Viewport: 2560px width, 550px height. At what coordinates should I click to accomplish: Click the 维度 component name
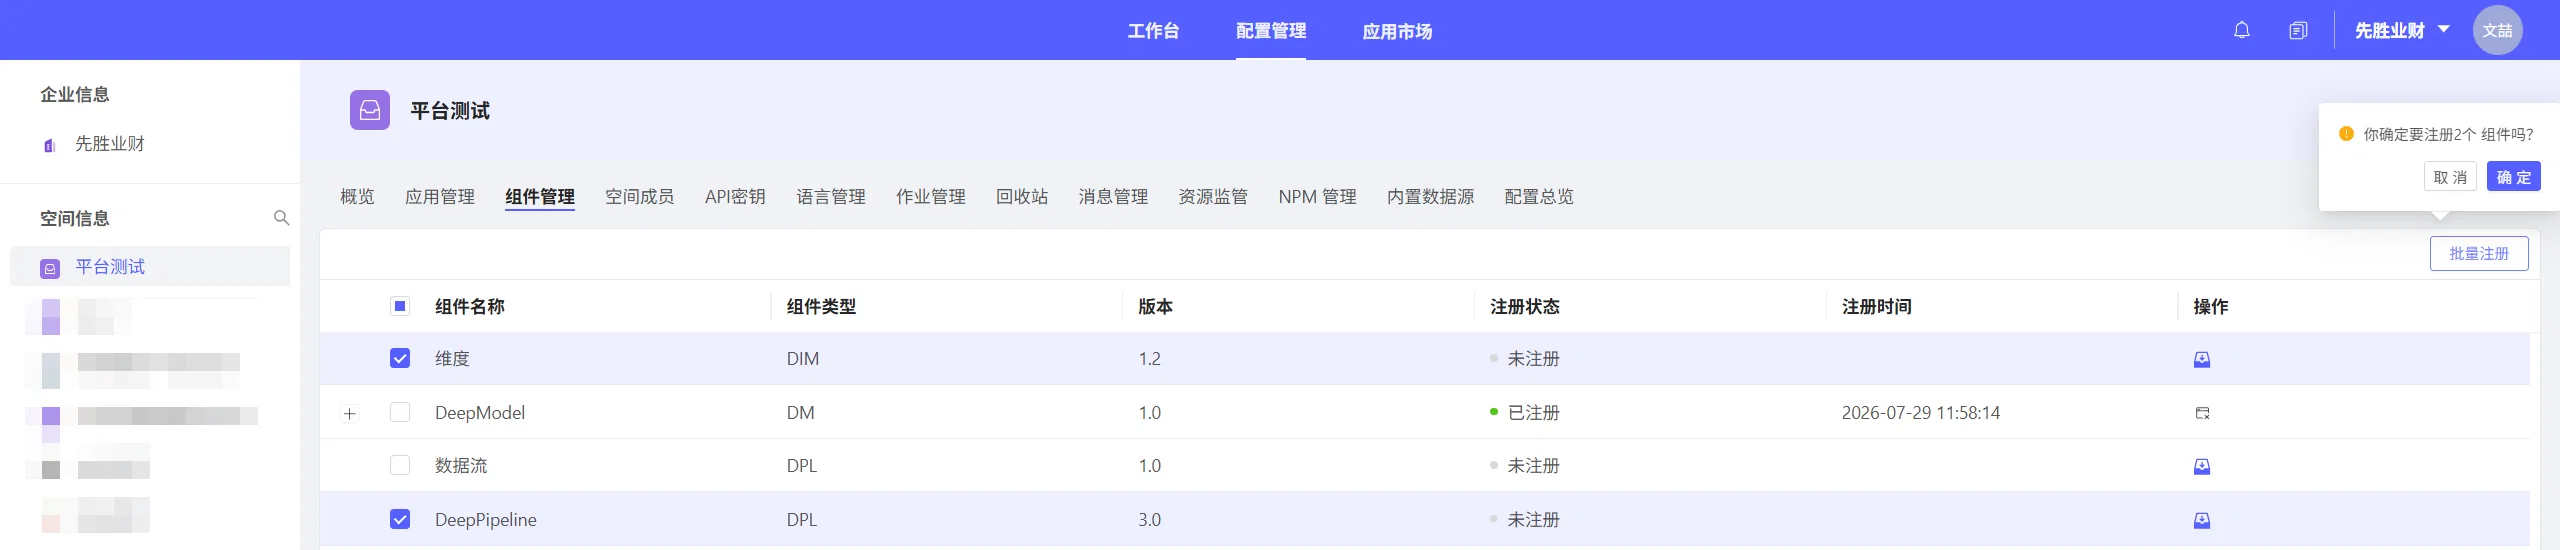click(452, 359)
